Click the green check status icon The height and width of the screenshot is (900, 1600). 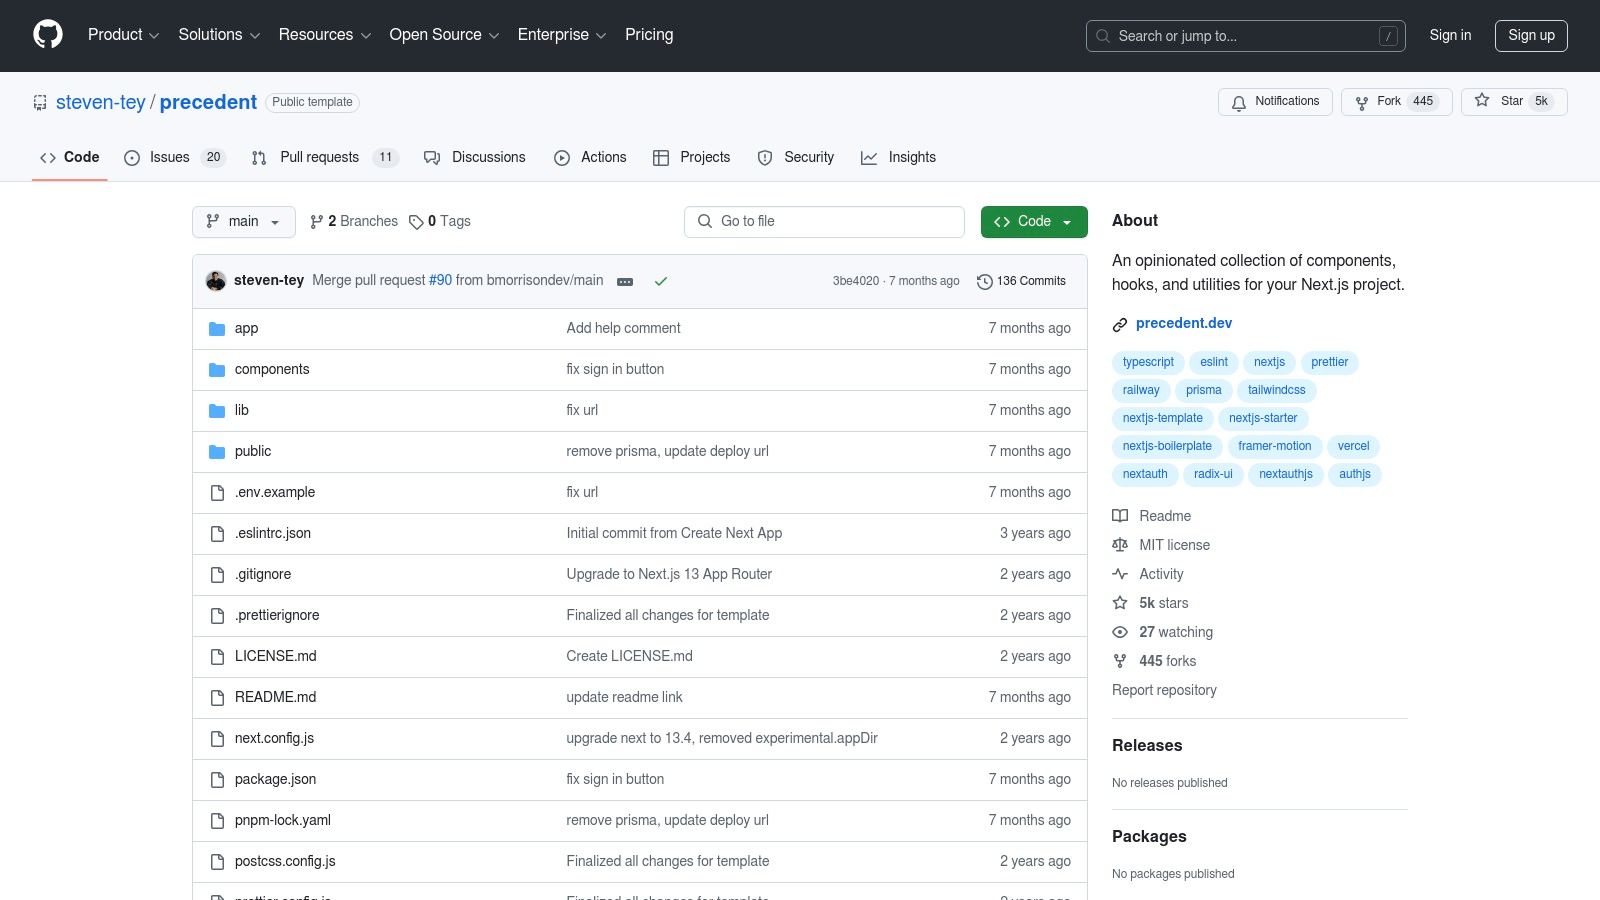tap(661, 282)
